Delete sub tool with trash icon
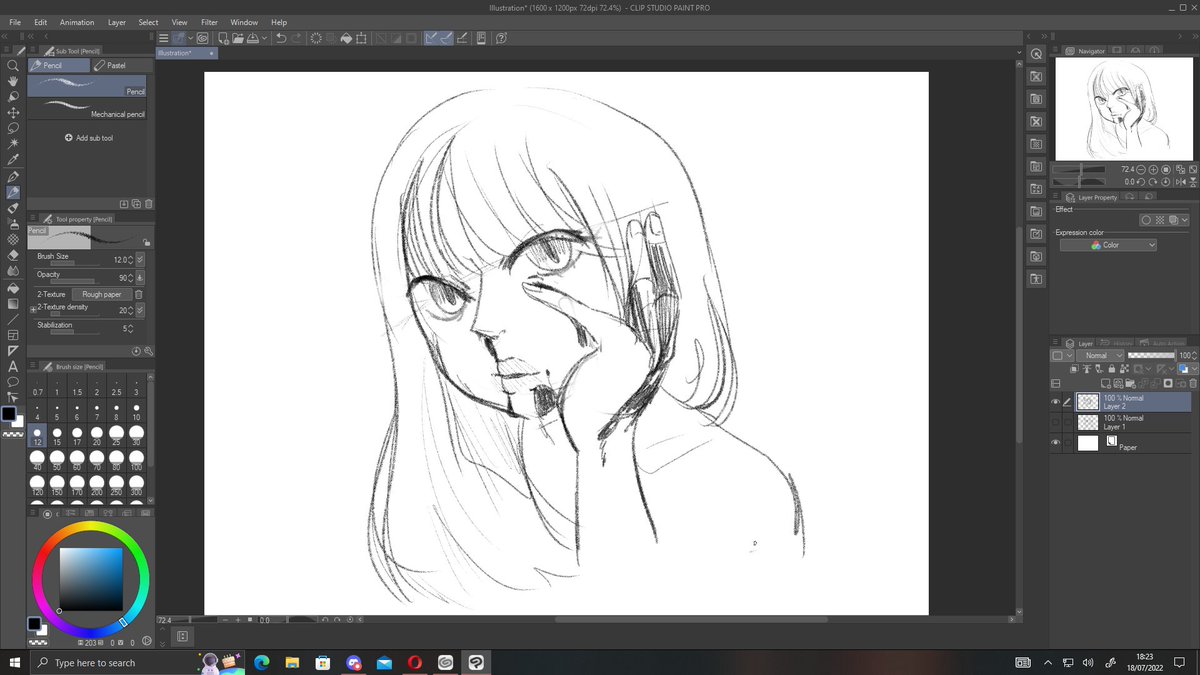1200x675 pixels. coord(148,203)
